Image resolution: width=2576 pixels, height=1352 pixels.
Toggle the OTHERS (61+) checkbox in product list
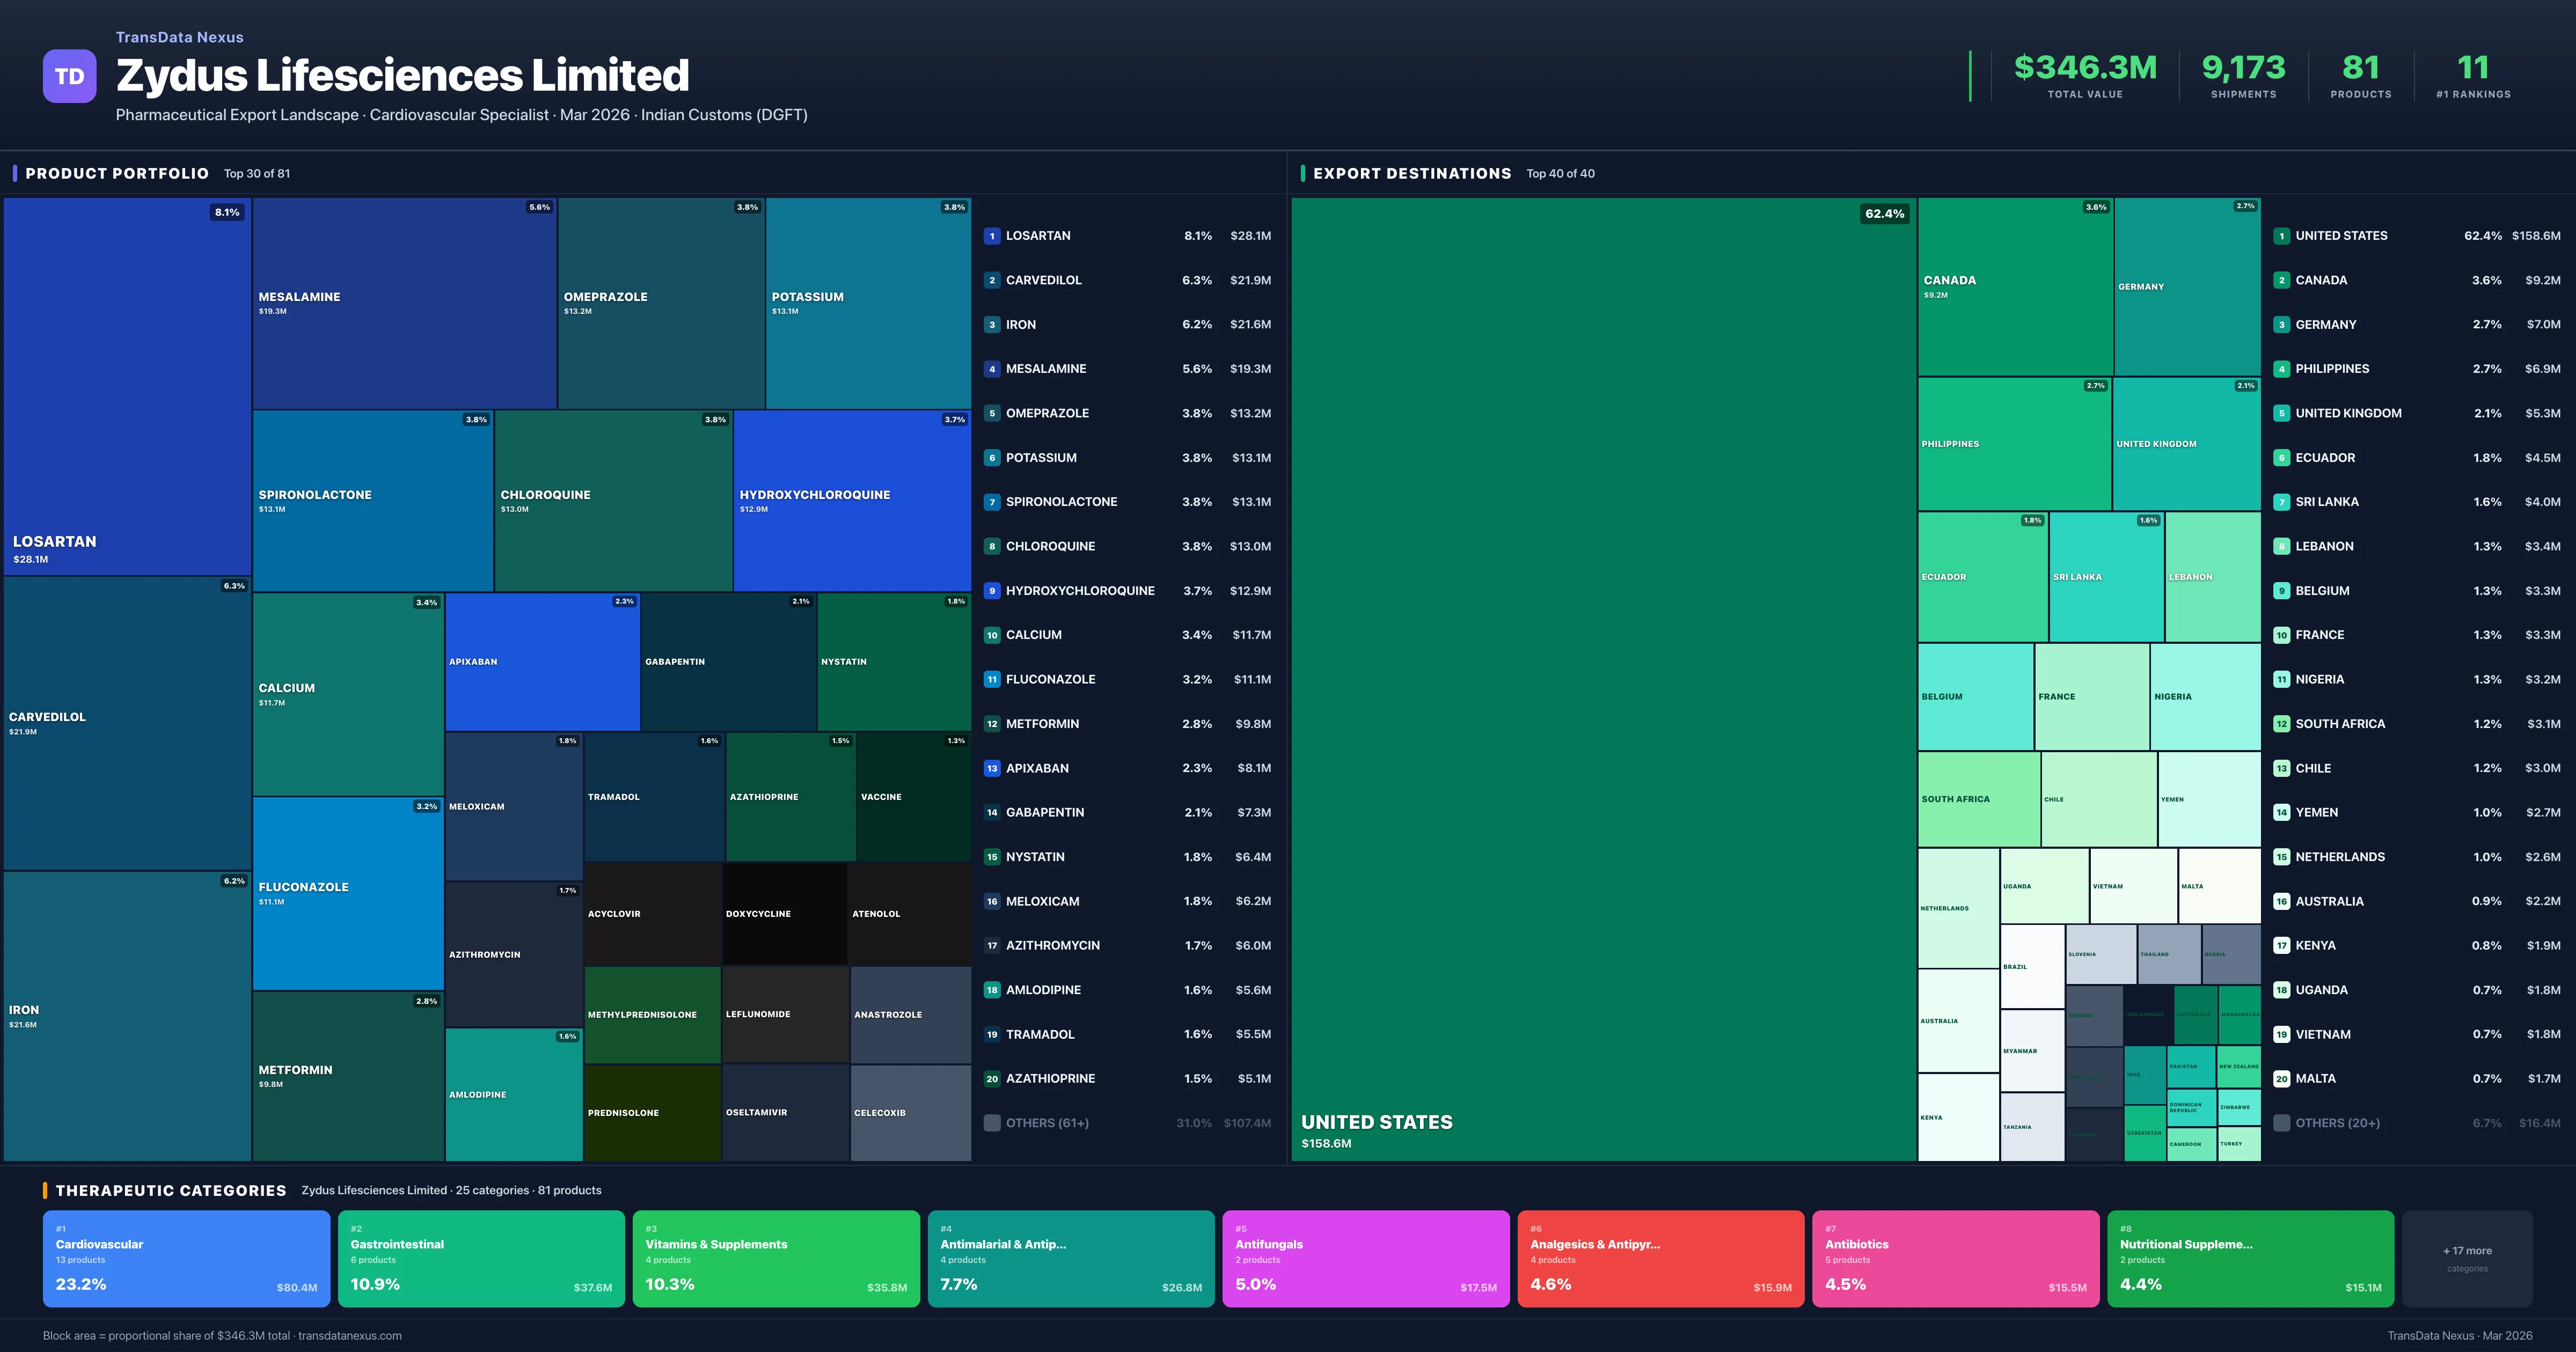(992, 1122)
